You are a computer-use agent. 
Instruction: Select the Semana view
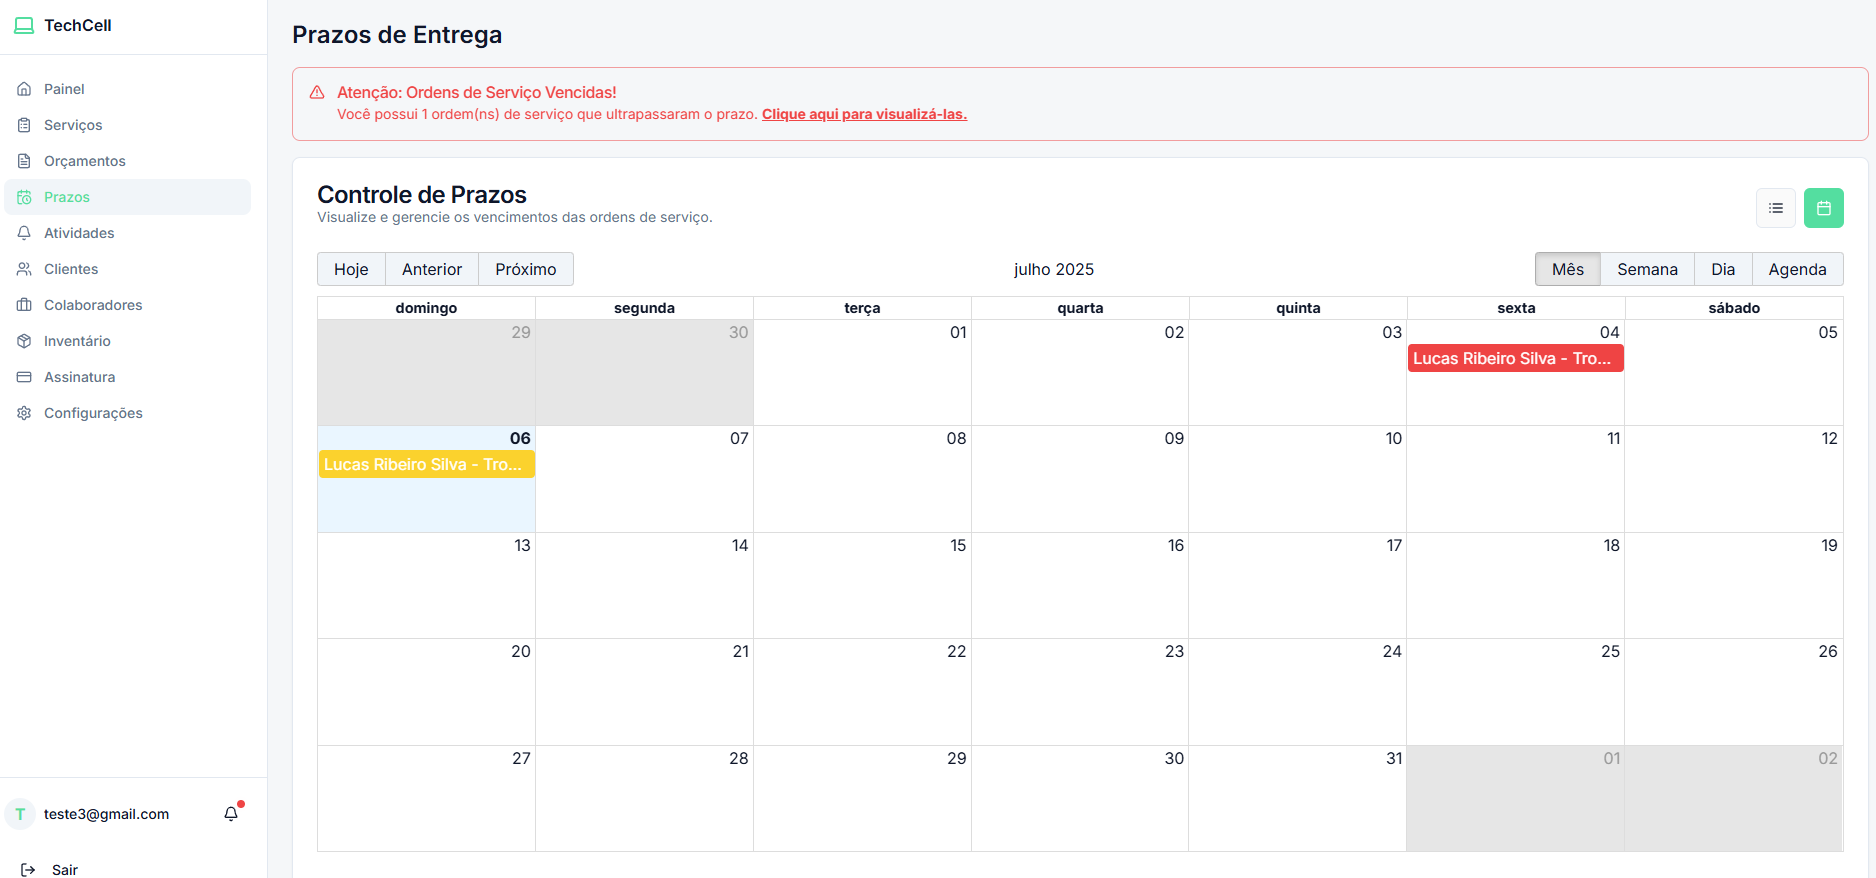[1647, 269]
